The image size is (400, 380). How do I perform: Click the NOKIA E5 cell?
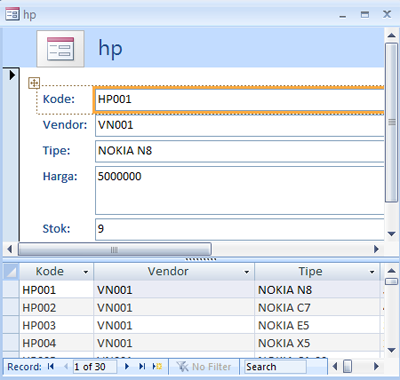pos(317,325)
